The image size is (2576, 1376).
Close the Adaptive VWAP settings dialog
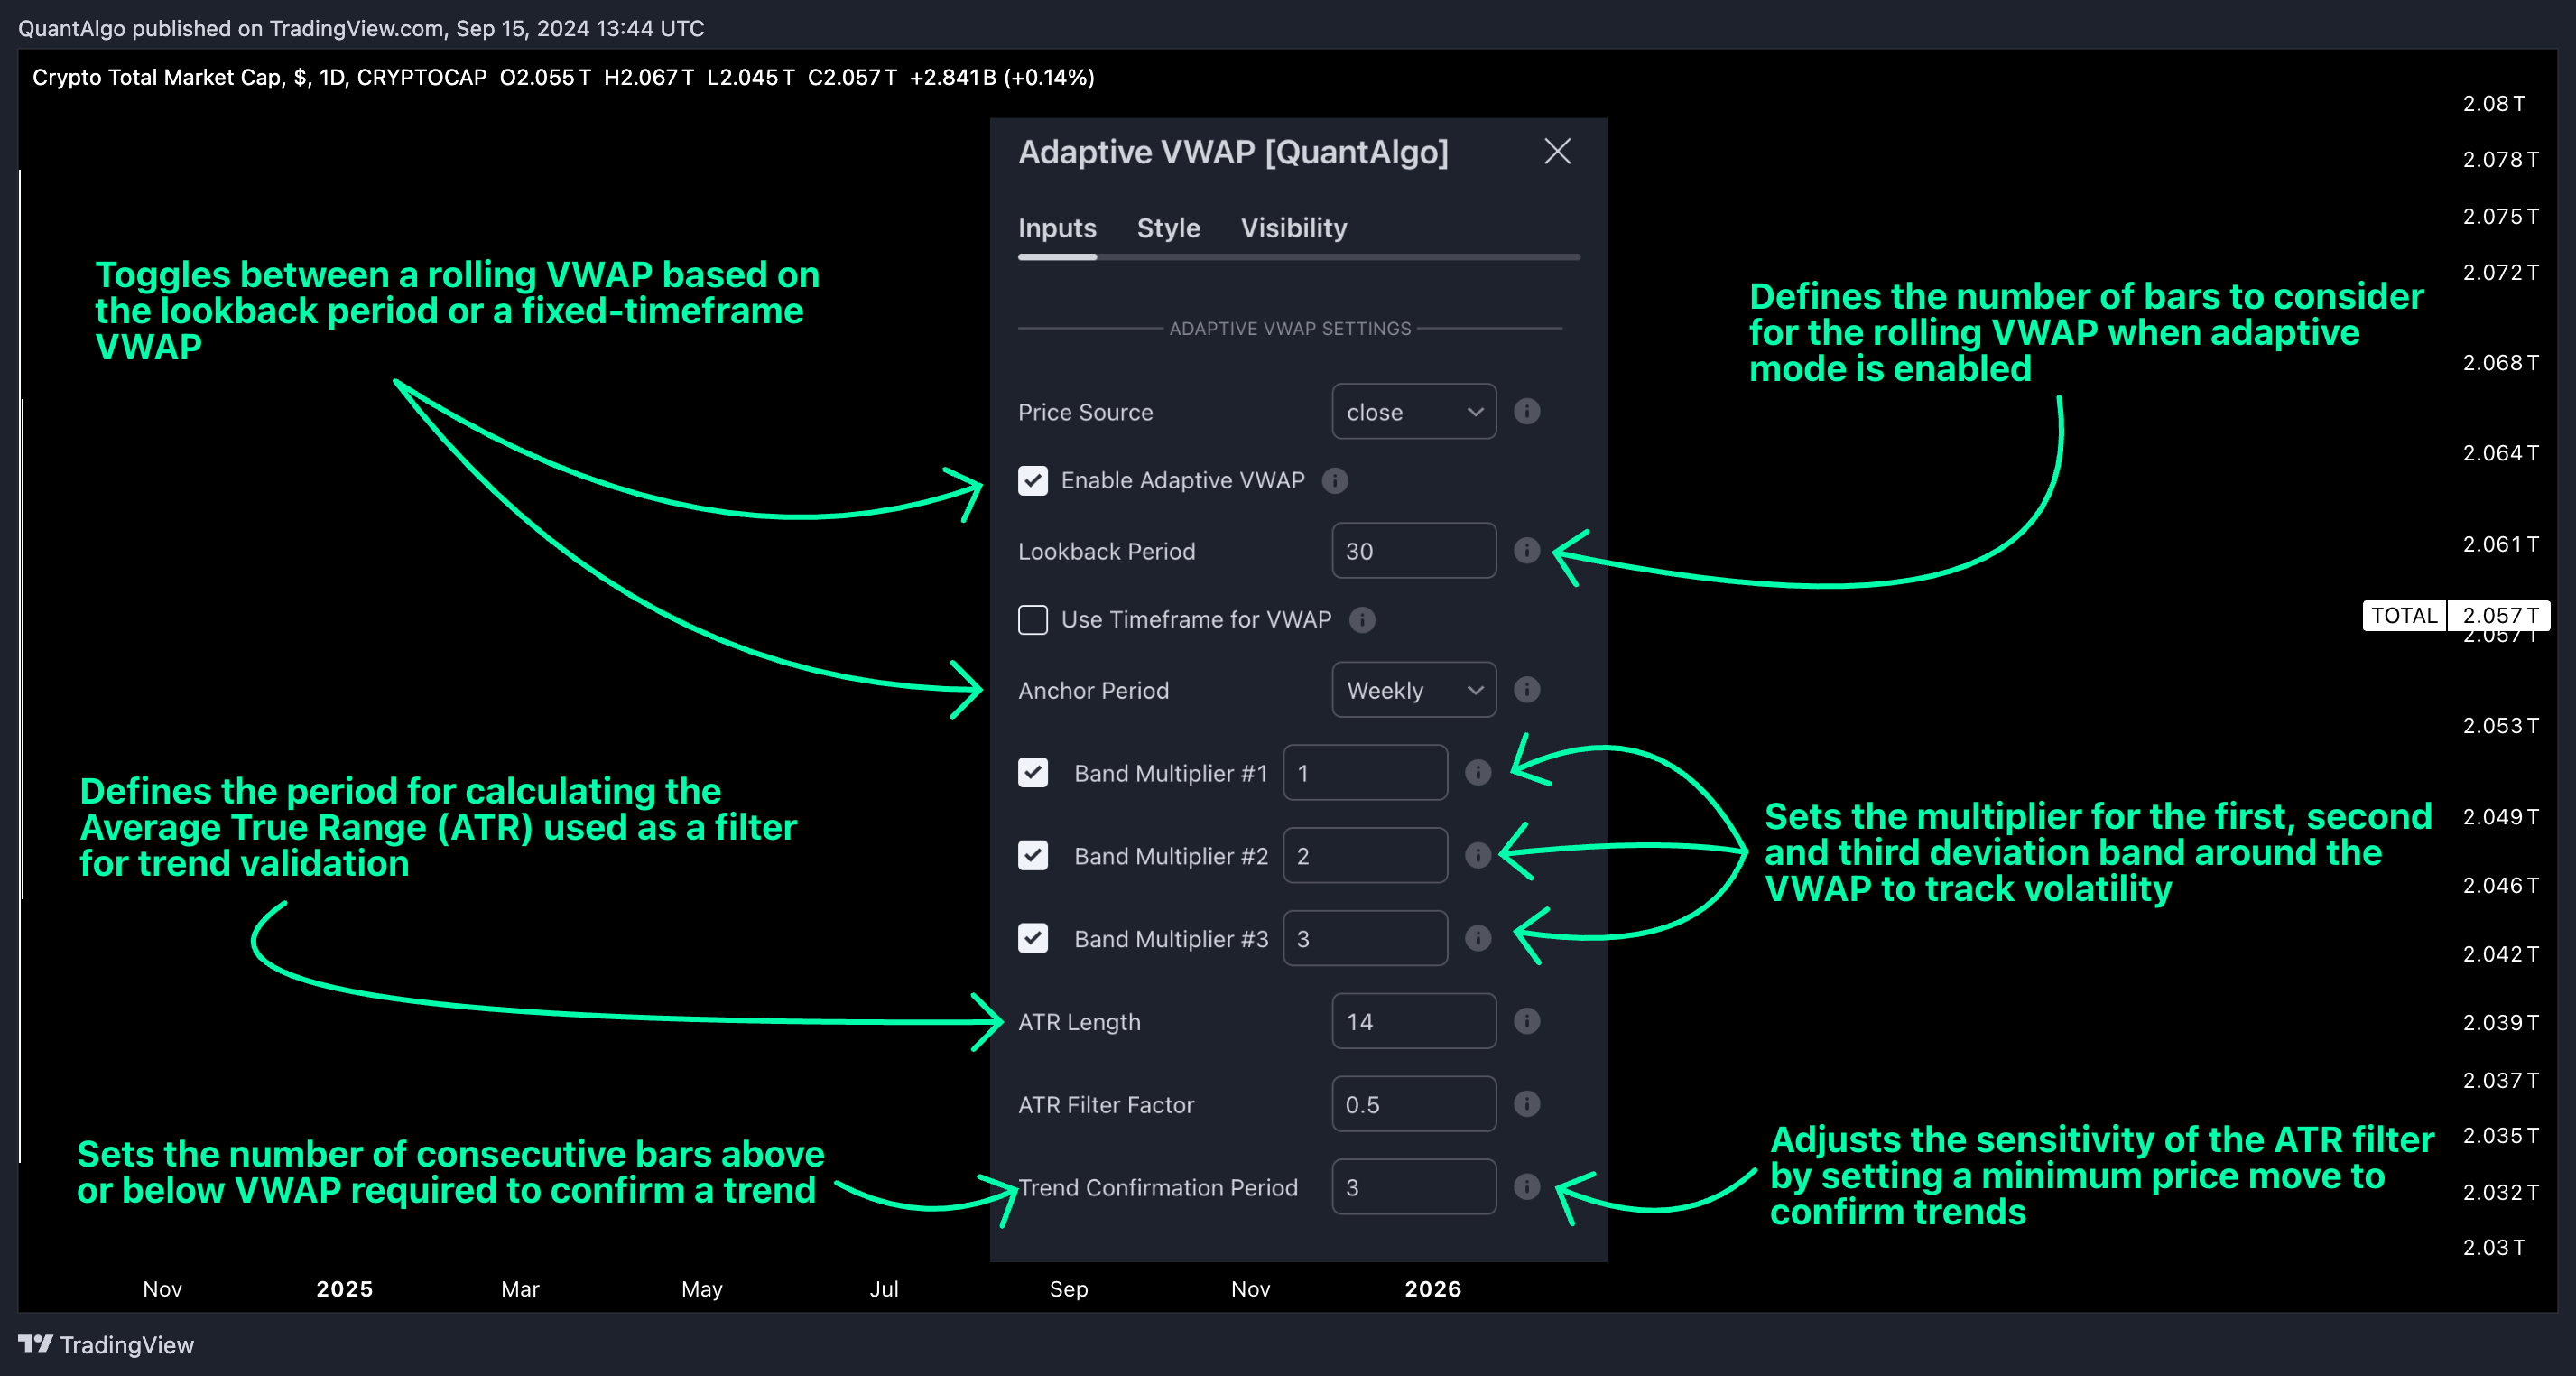[x=1557, y=151]
